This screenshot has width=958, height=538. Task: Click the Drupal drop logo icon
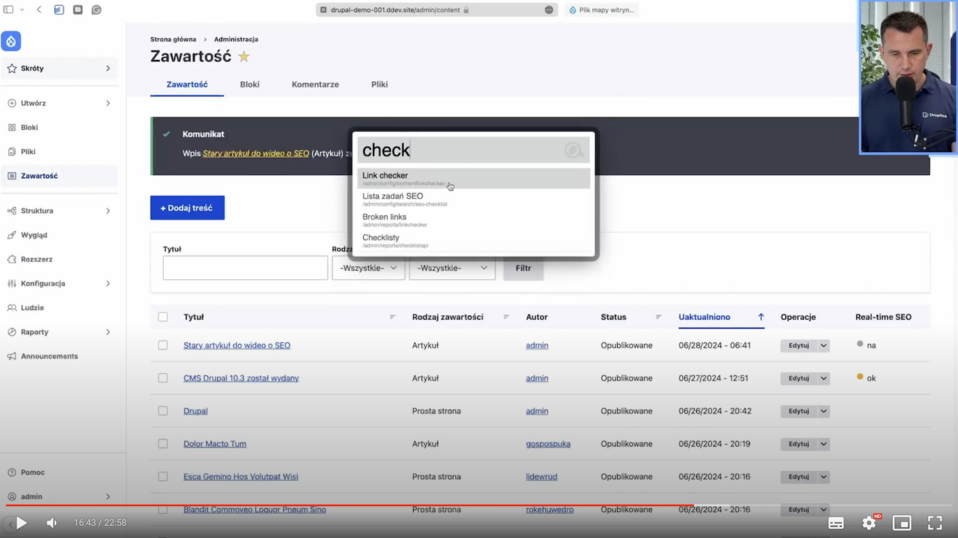pos(11,41)
